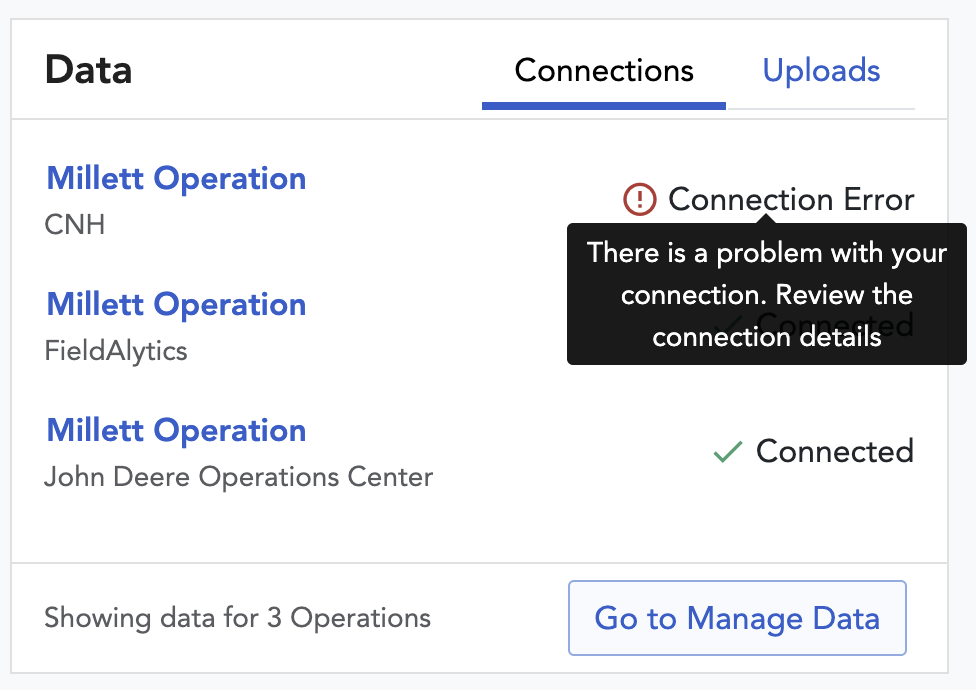Select the Connections tab

(x=604, y=70)
